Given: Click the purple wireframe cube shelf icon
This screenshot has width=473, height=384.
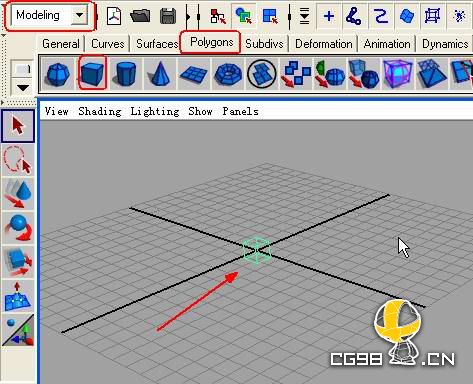Looking at the screenshot, I should point(398,74).
